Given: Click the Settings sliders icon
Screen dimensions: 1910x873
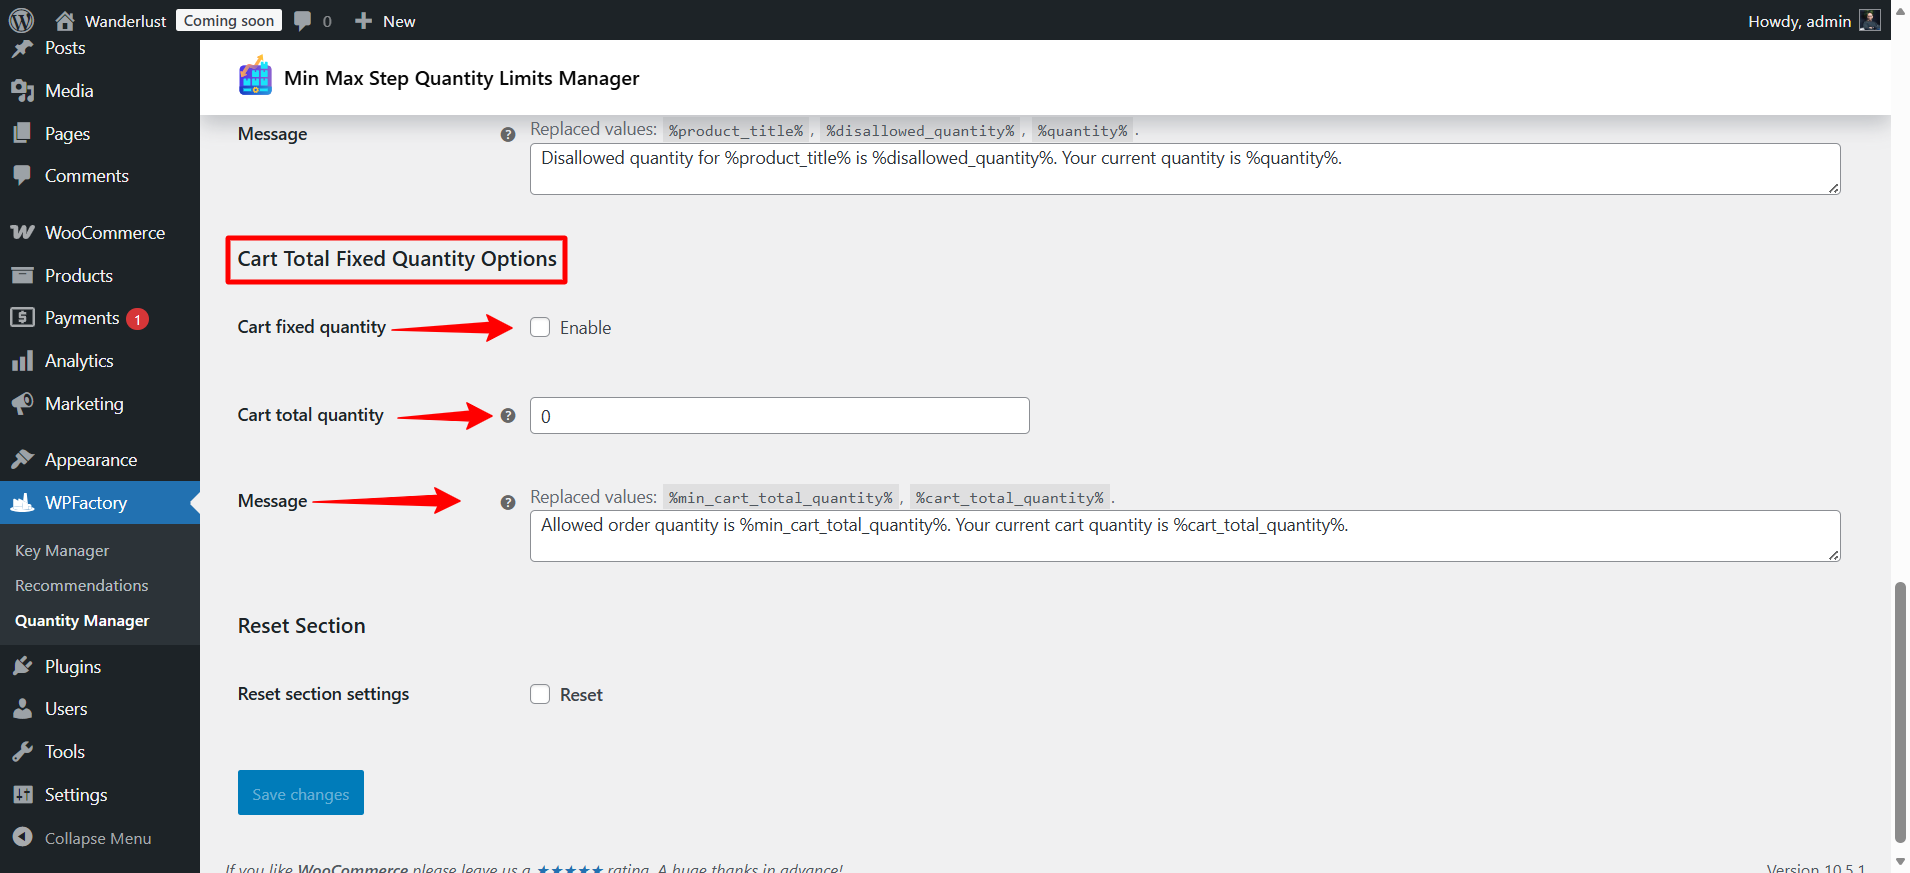Looking at the screenshot, I should [x=22, y=795].
